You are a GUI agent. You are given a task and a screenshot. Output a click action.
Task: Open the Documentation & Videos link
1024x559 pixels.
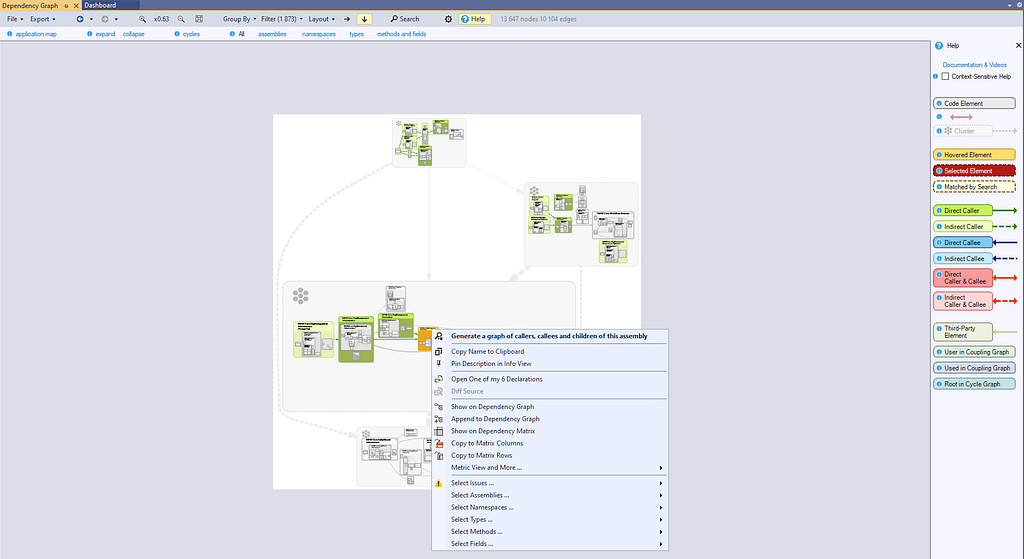pyautogui.click(x=974, y=65)
